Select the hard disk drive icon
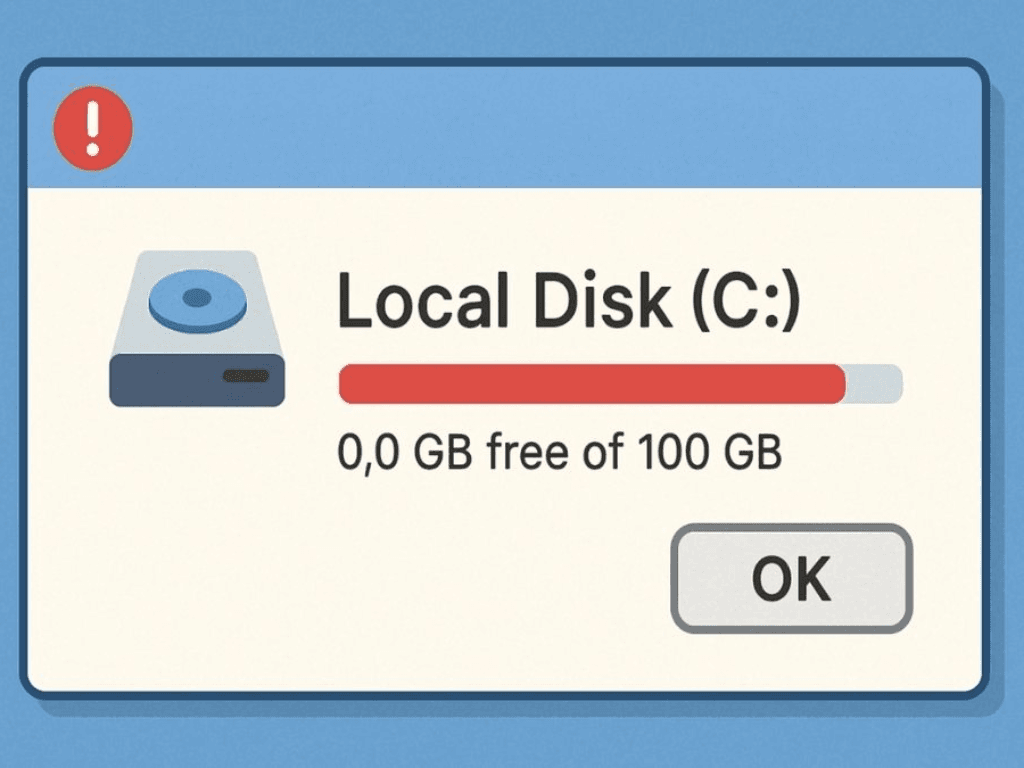Viewport: 1024px width, 768px height. pyautogui.click(x=197, y=330)
